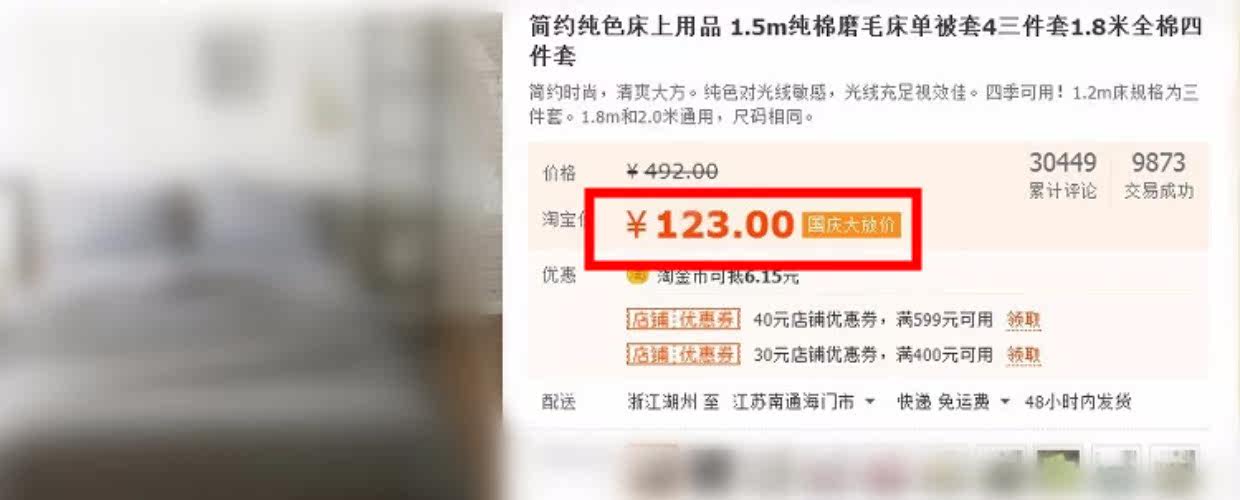Viewport: 1240px width, 500px height.
Task: Claim the 40元 store coupon via 领取
Action: pyautogui.click(x=1023, y=320)
